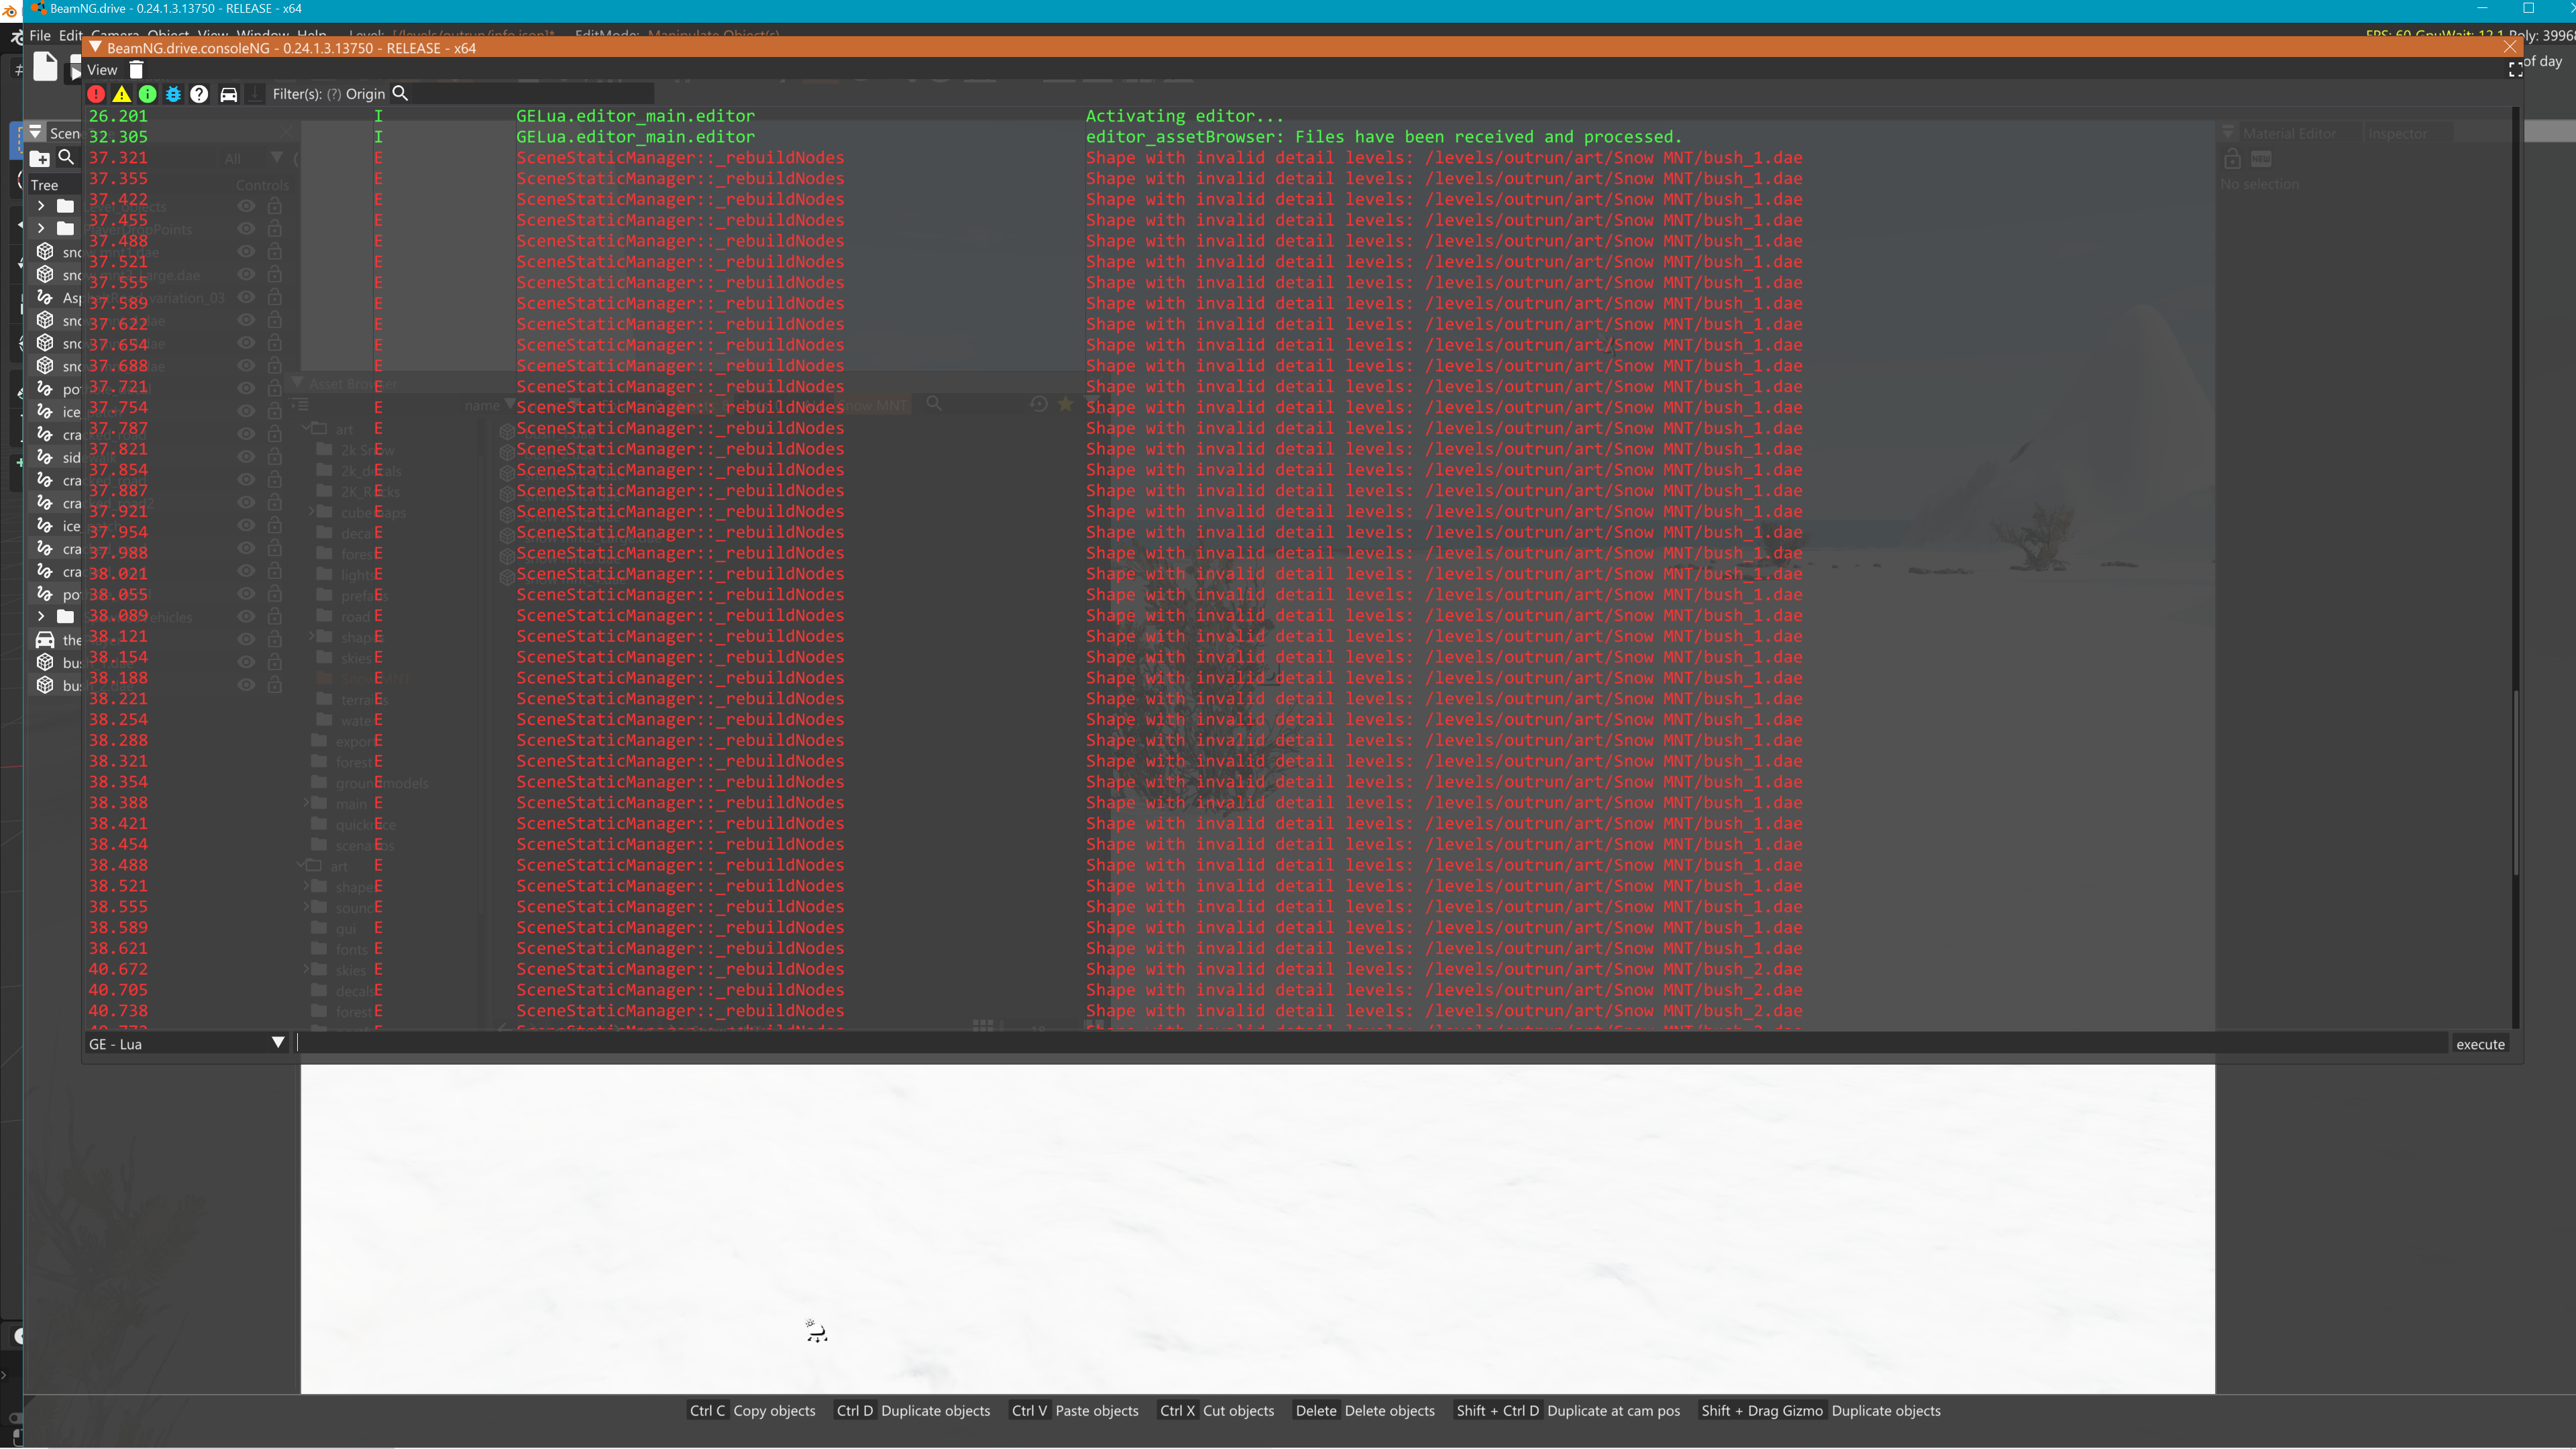
Task: Click the Origin filter label
Action: click(365, 94)
